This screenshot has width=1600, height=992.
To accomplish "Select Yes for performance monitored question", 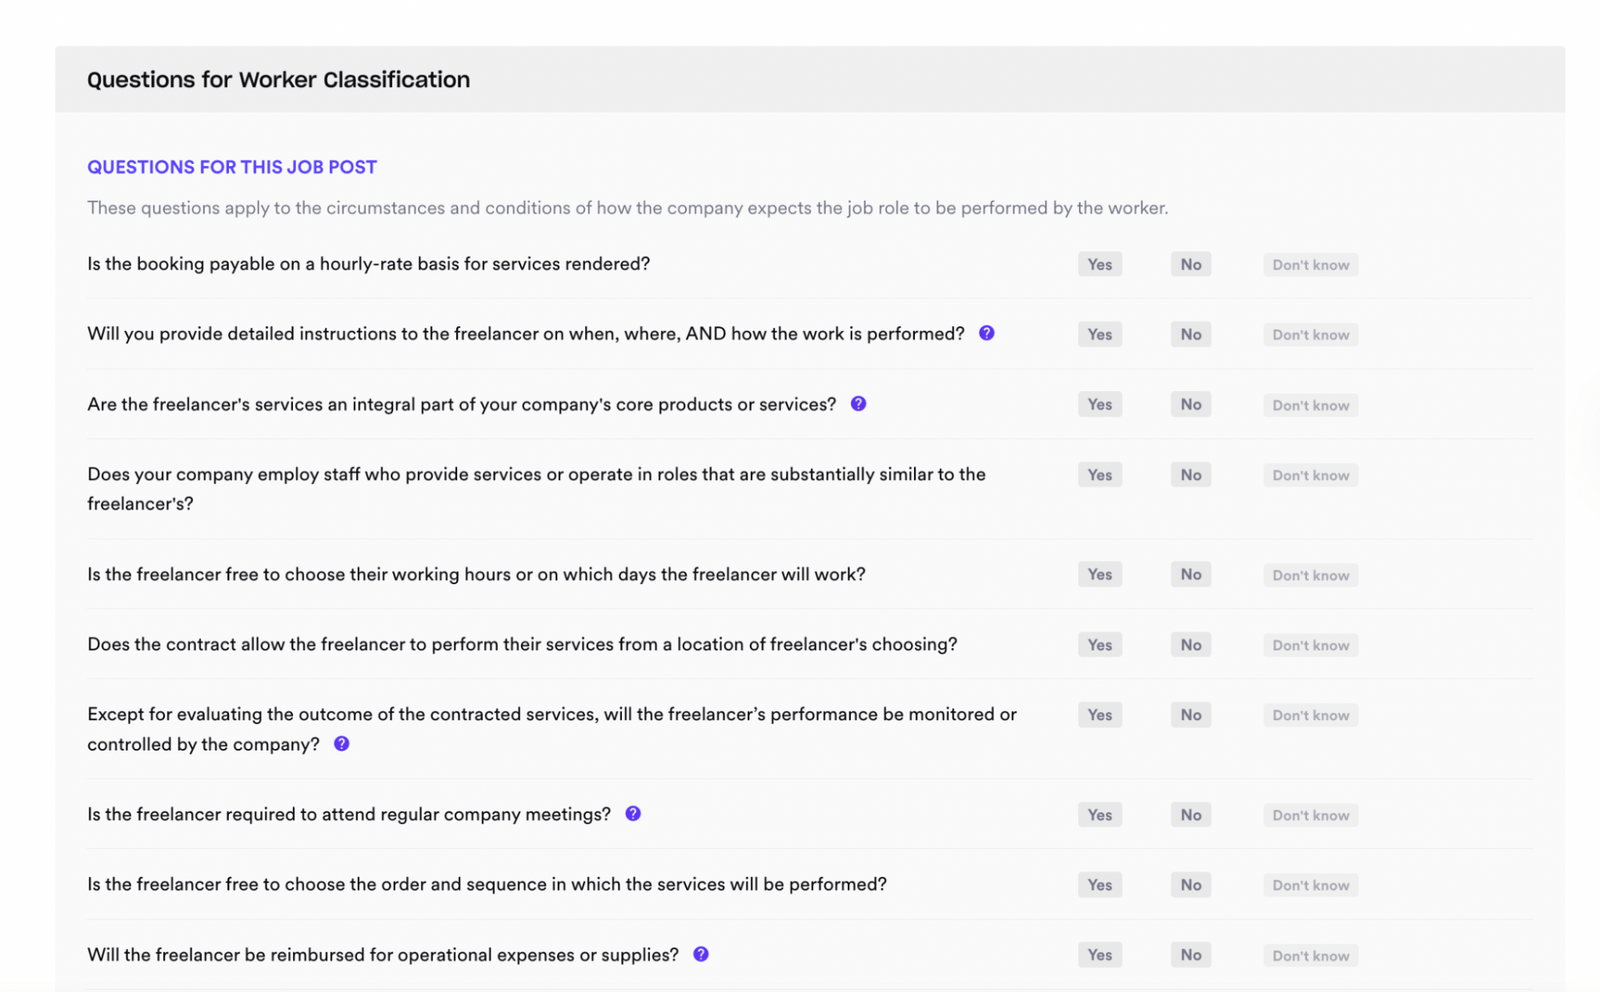I will [x=1099, y=714].
